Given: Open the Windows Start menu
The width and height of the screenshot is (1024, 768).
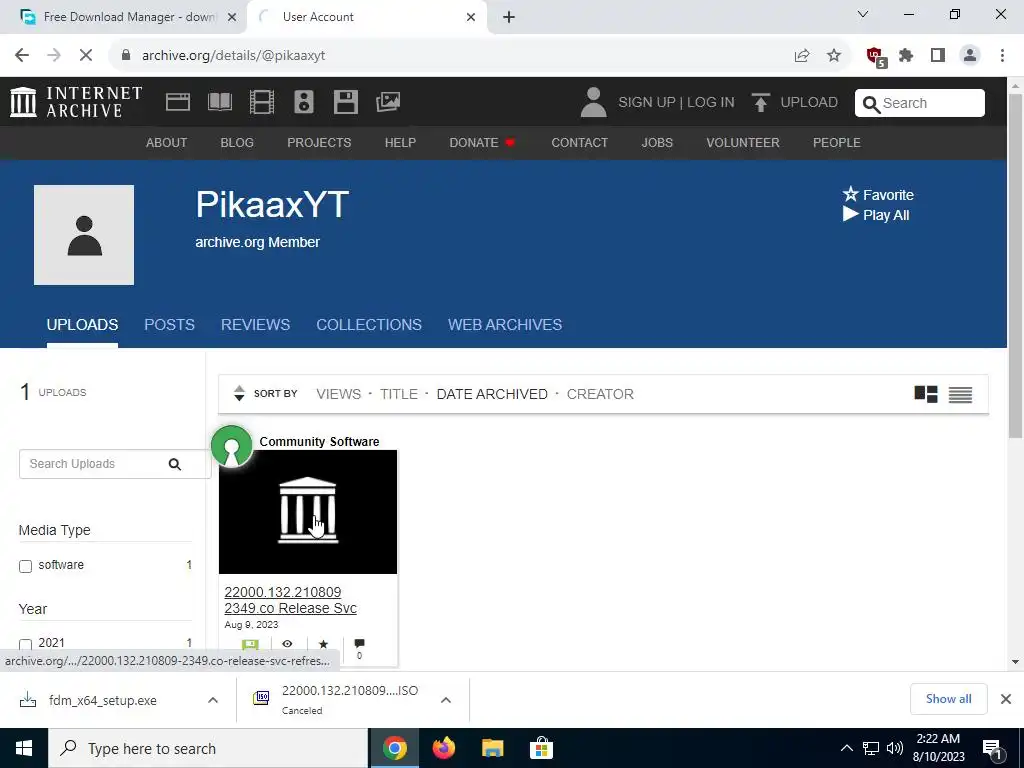Looking at the screenshot, I should click(24, 748).
